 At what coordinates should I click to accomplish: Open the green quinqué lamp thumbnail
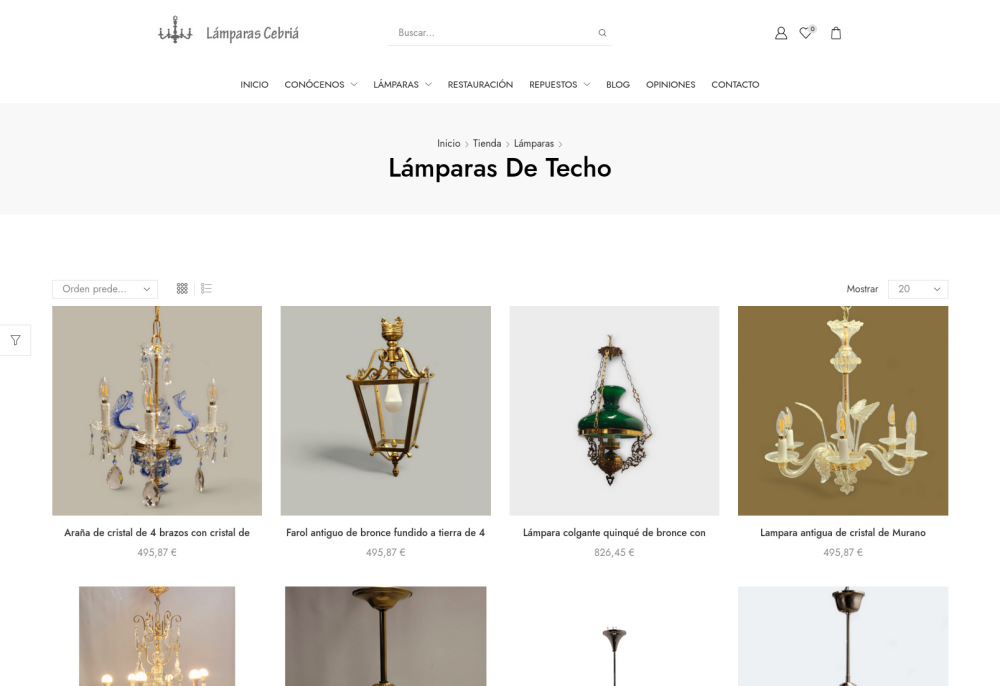pyautogui.click(x=614, y=411)
